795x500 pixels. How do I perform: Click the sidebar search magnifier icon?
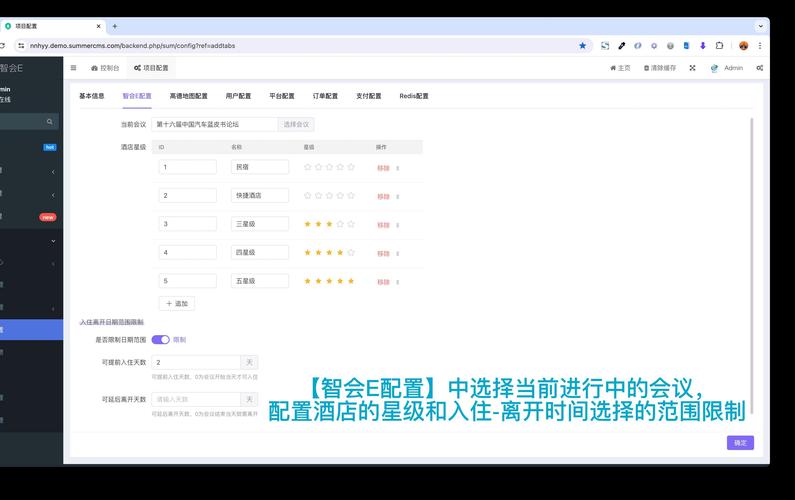50,122
